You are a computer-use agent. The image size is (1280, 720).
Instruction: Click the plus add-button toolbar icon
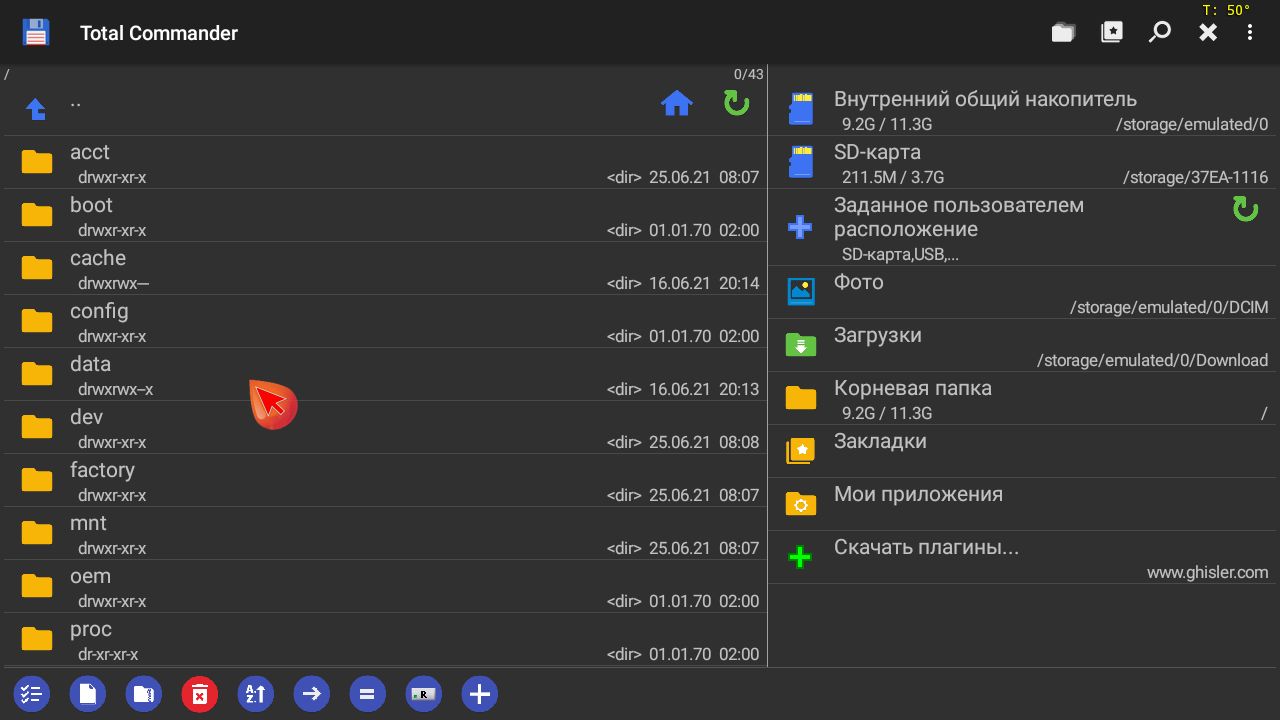pyautogui.click(x=479, y=694)
